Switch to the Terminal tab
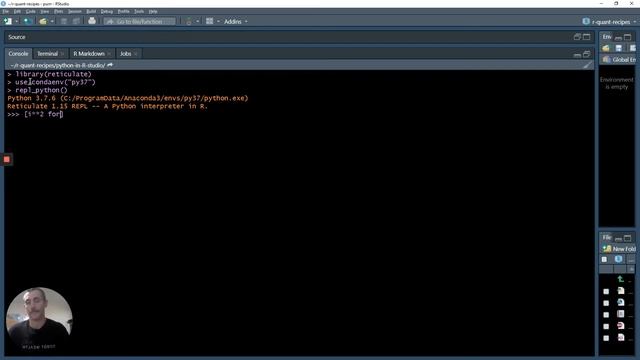 point(47,53)
